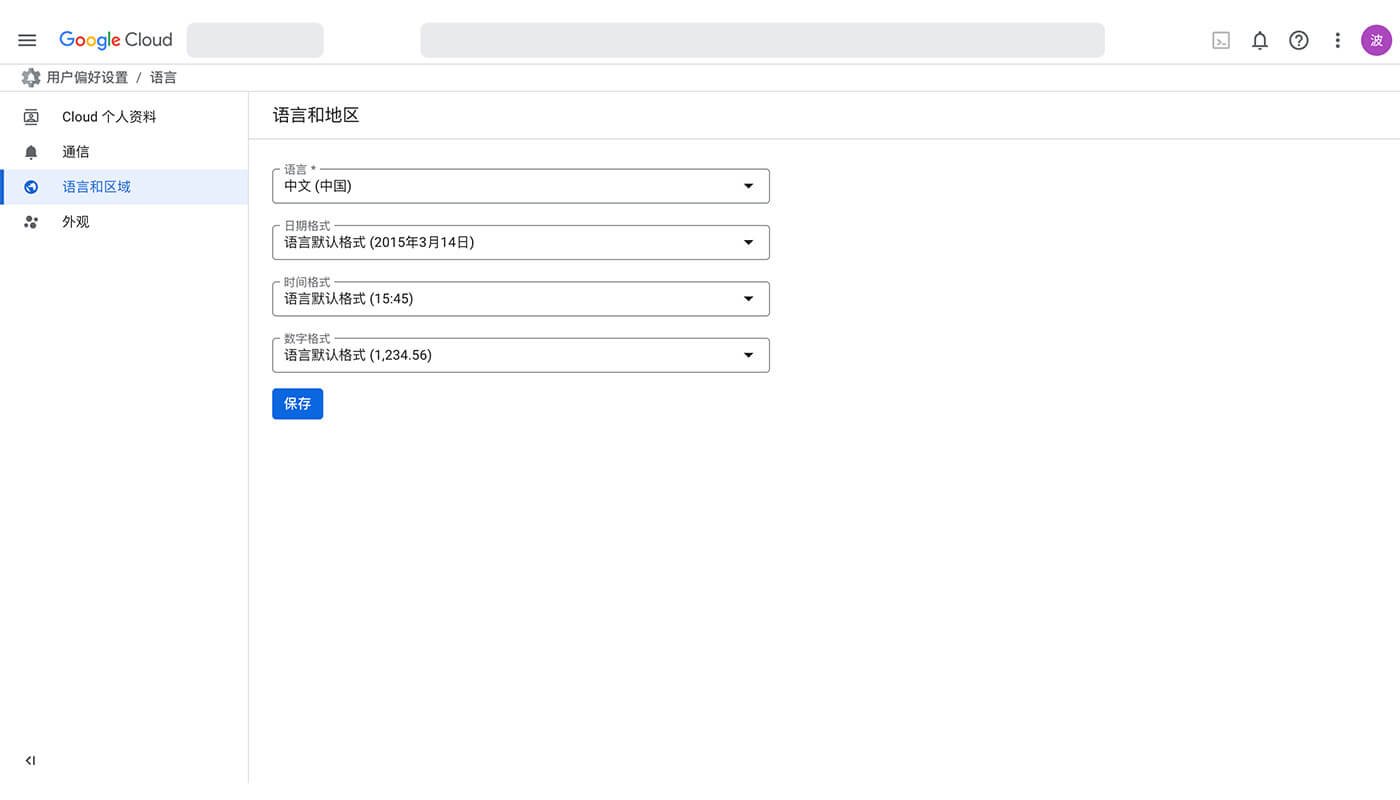Open the 数字格式 dropdown

(520, 355)
